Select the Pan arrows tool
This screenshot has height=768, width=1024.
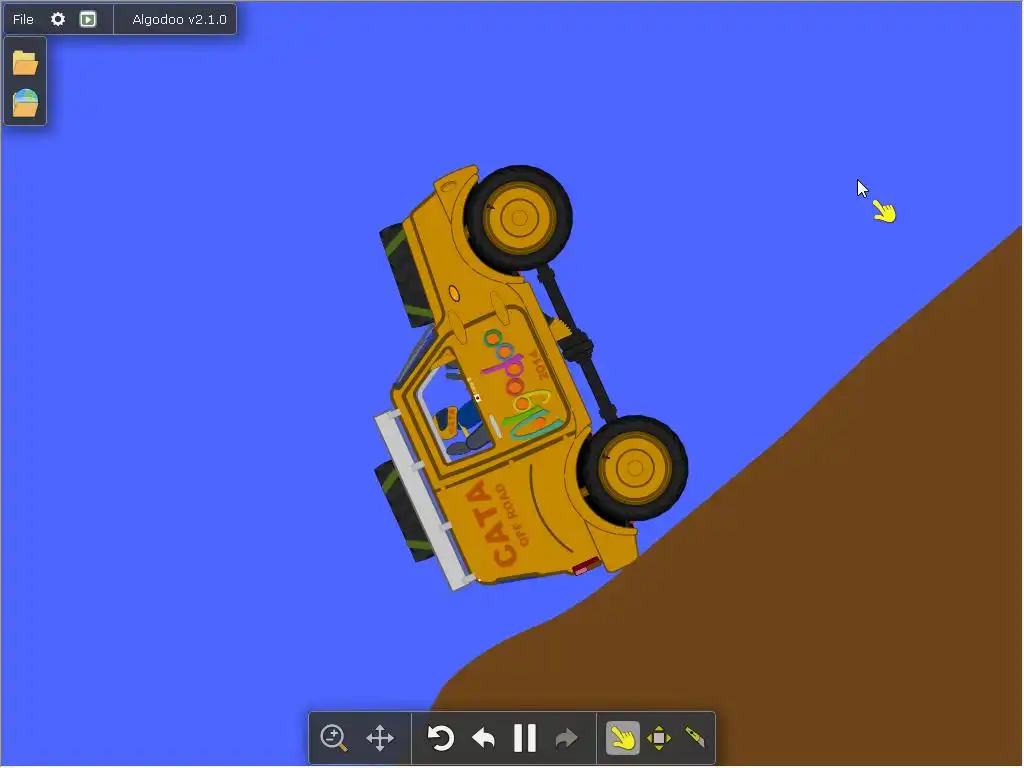point(380,738)
